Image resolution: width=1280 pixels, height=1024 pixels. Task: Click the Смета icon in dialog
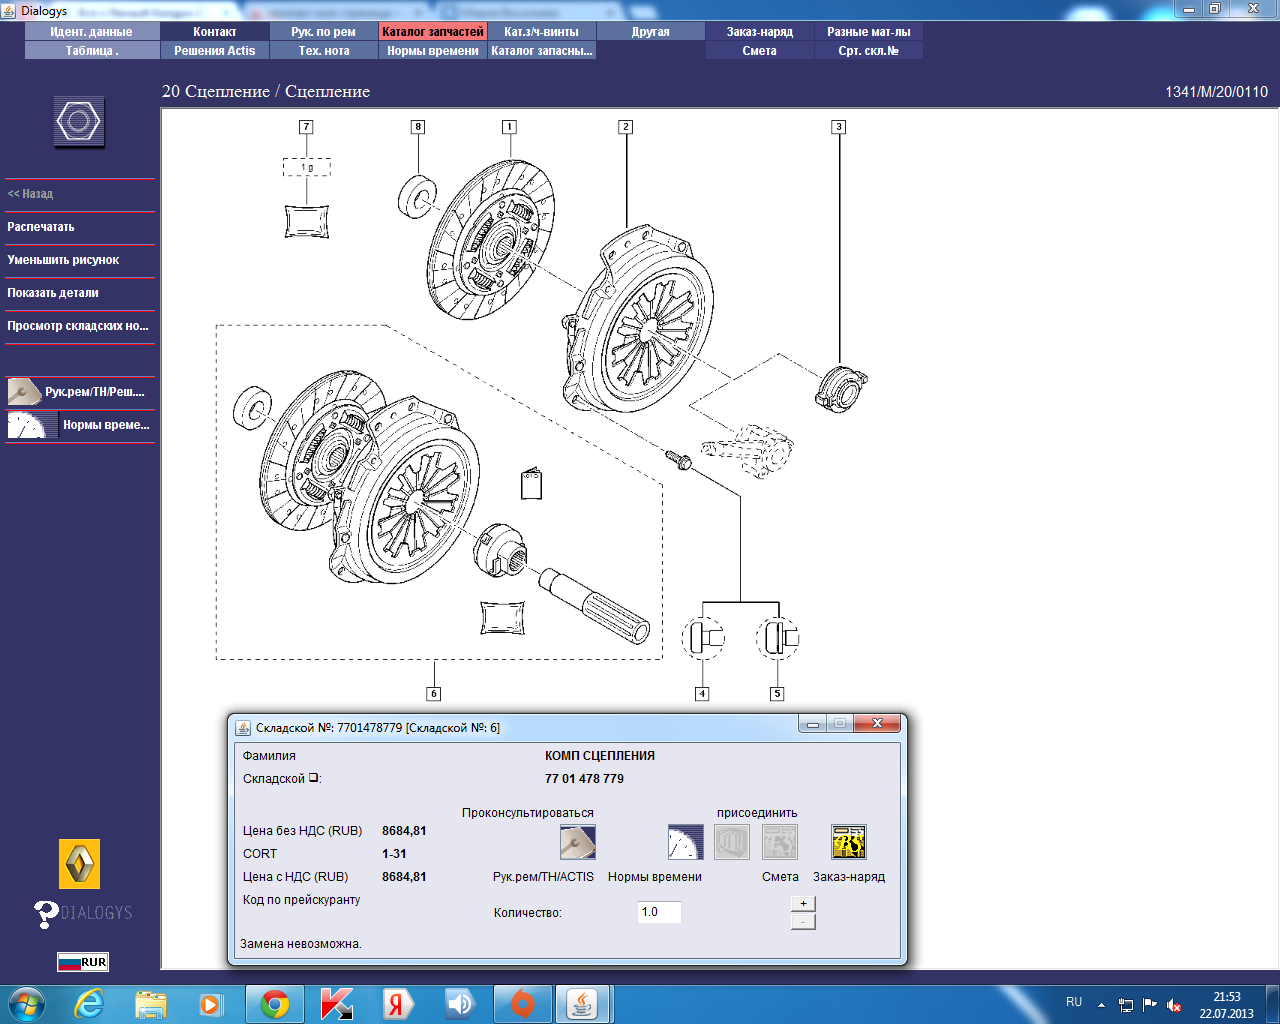[x=780, y=842]
